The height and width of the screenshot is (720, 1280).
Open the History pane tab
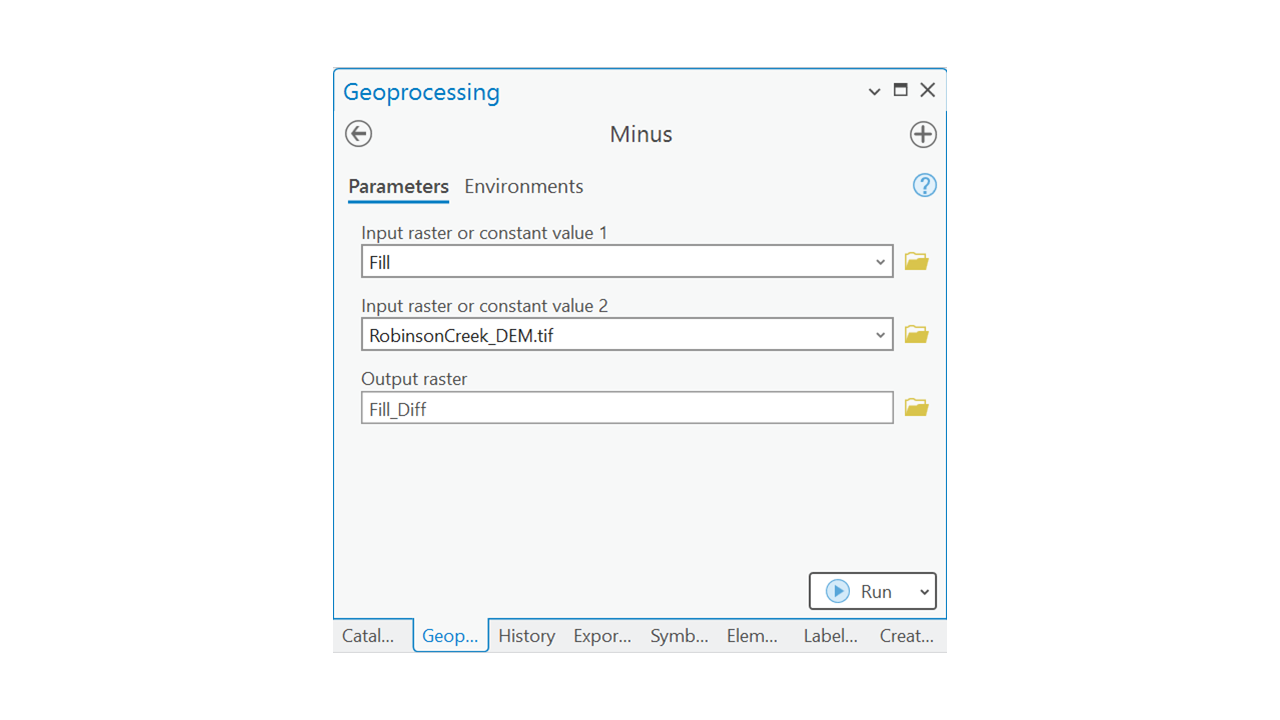point(526,636)
